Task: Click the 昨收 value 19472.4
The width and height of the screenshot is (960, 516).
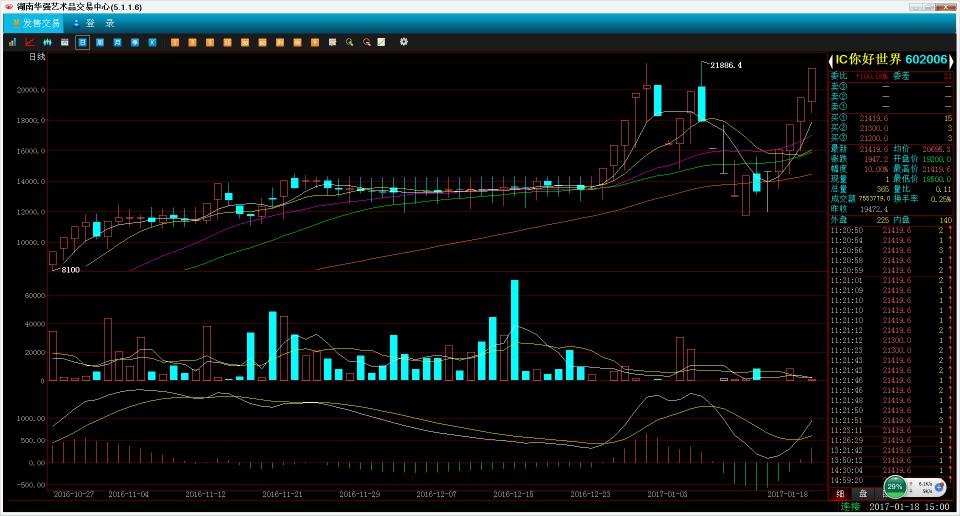Action: 874,209
